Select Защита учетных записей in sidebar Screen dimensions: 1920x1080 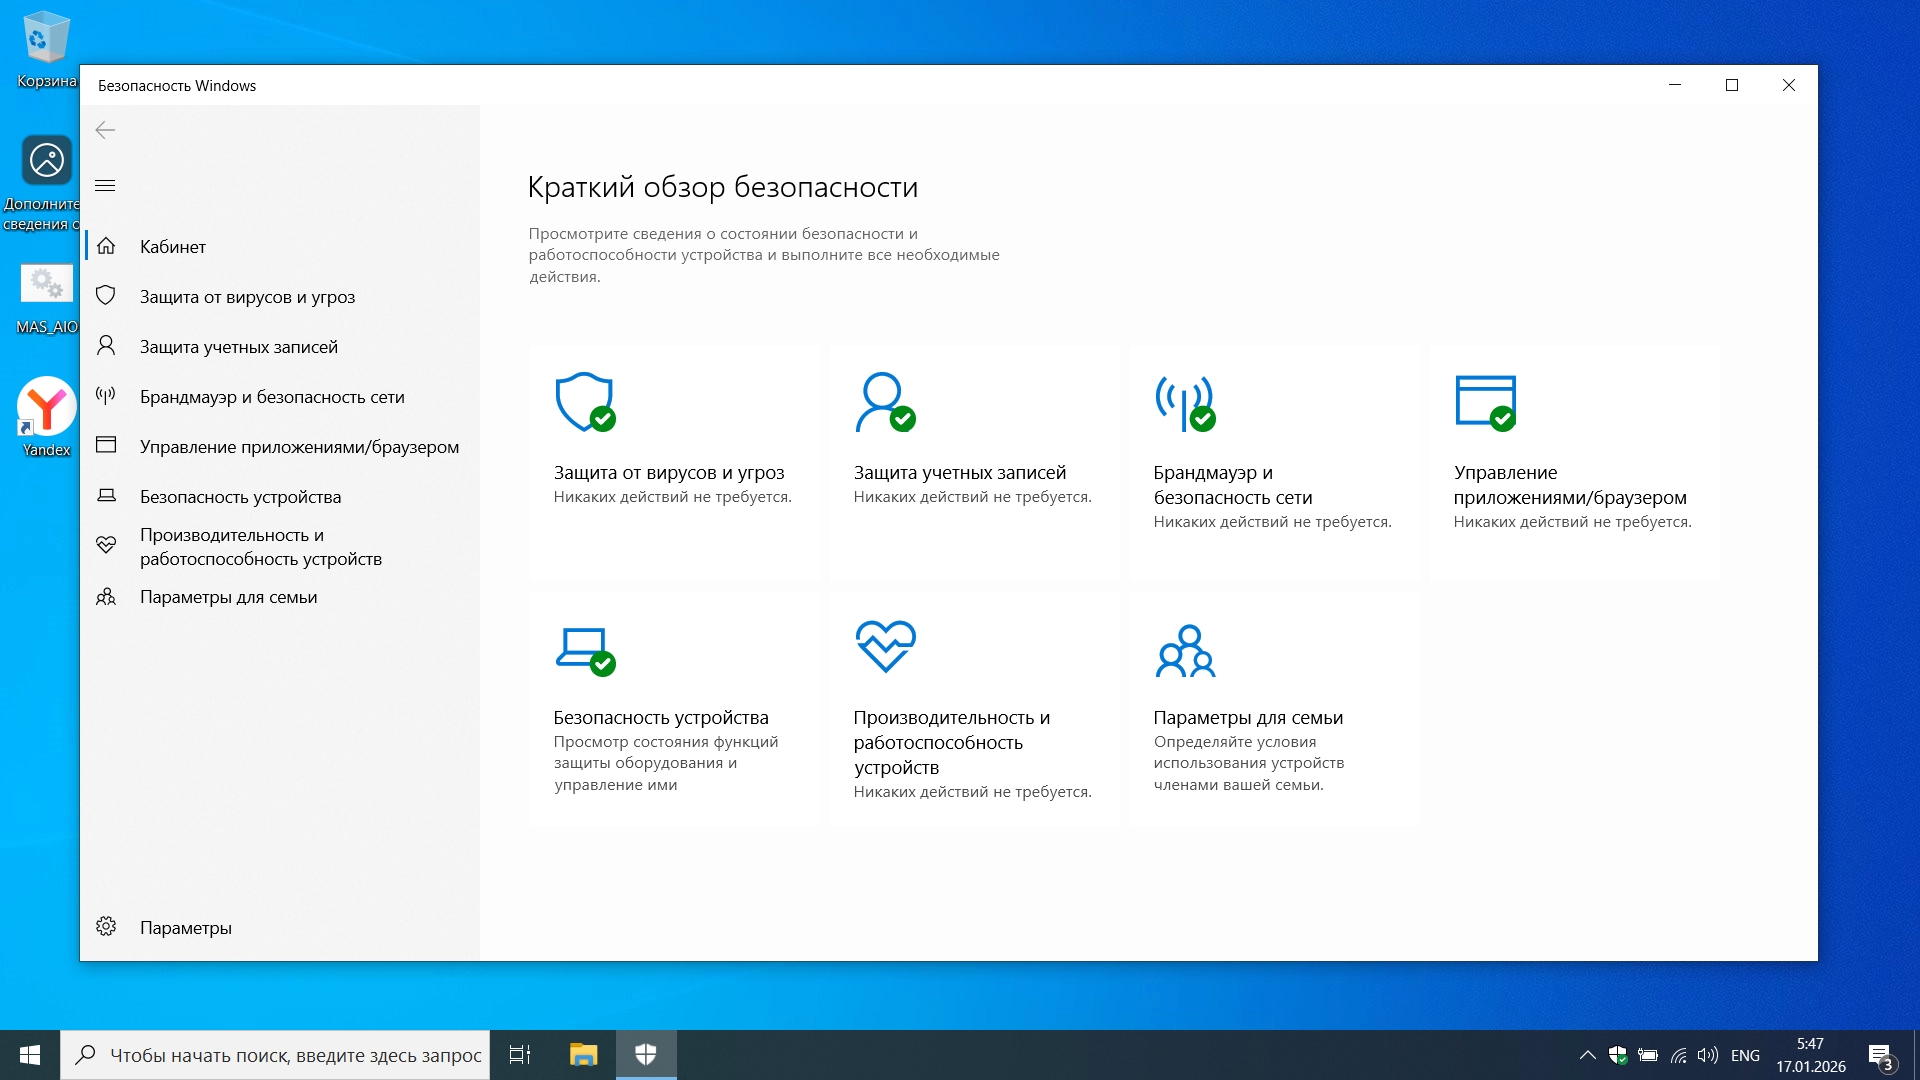[x=238, y=347]
